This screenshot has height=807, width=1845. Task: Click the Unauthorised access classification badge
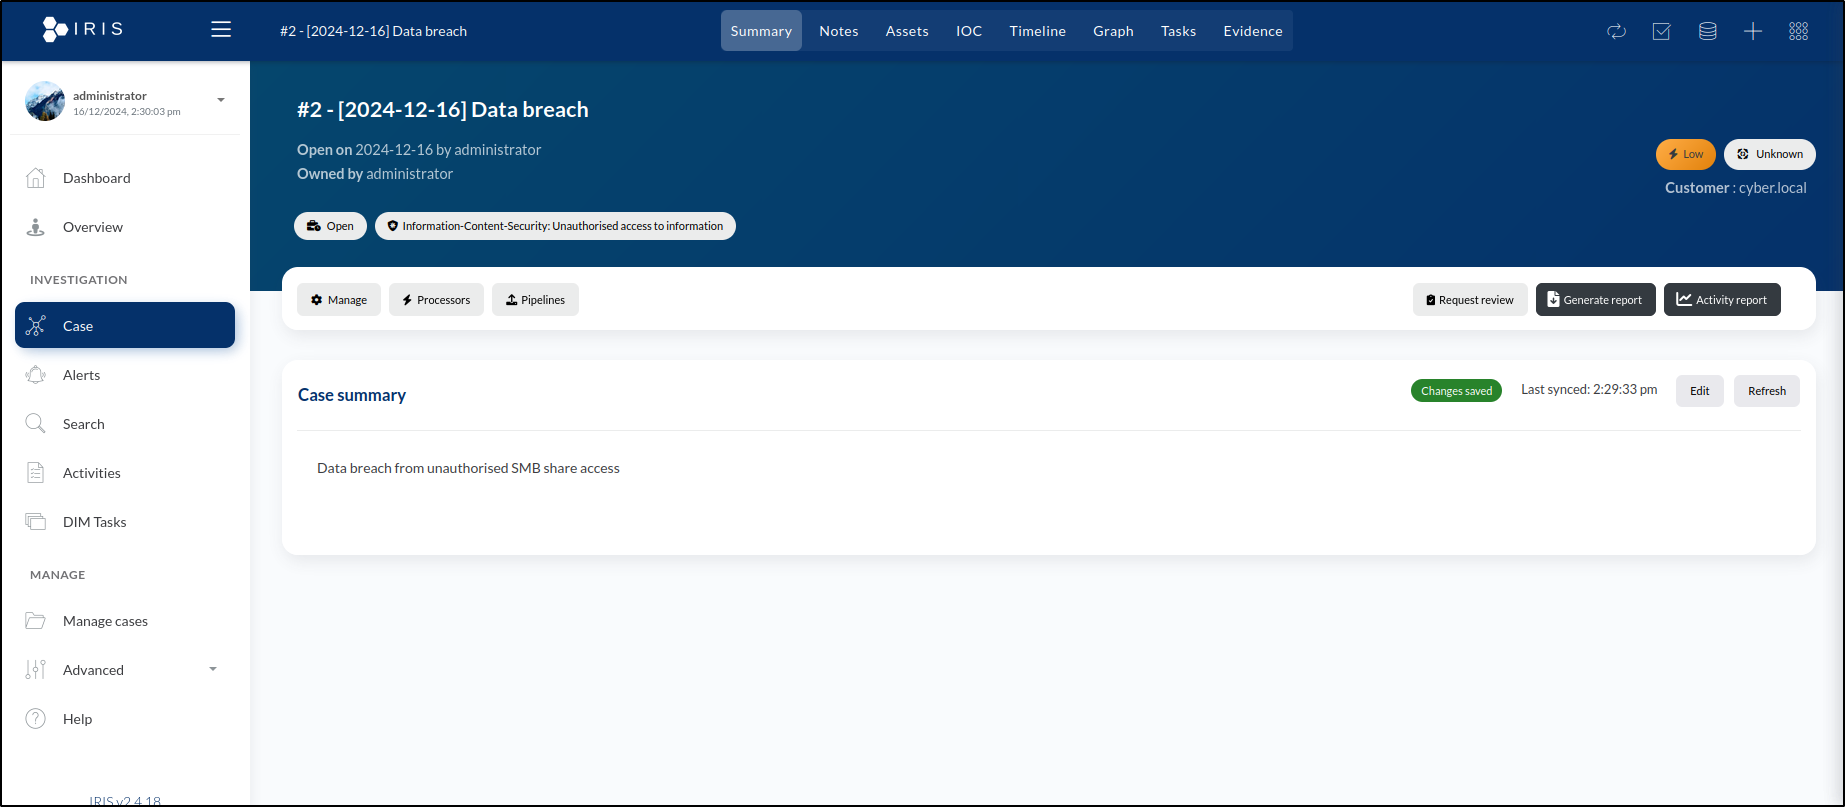[x=555, y=226]
